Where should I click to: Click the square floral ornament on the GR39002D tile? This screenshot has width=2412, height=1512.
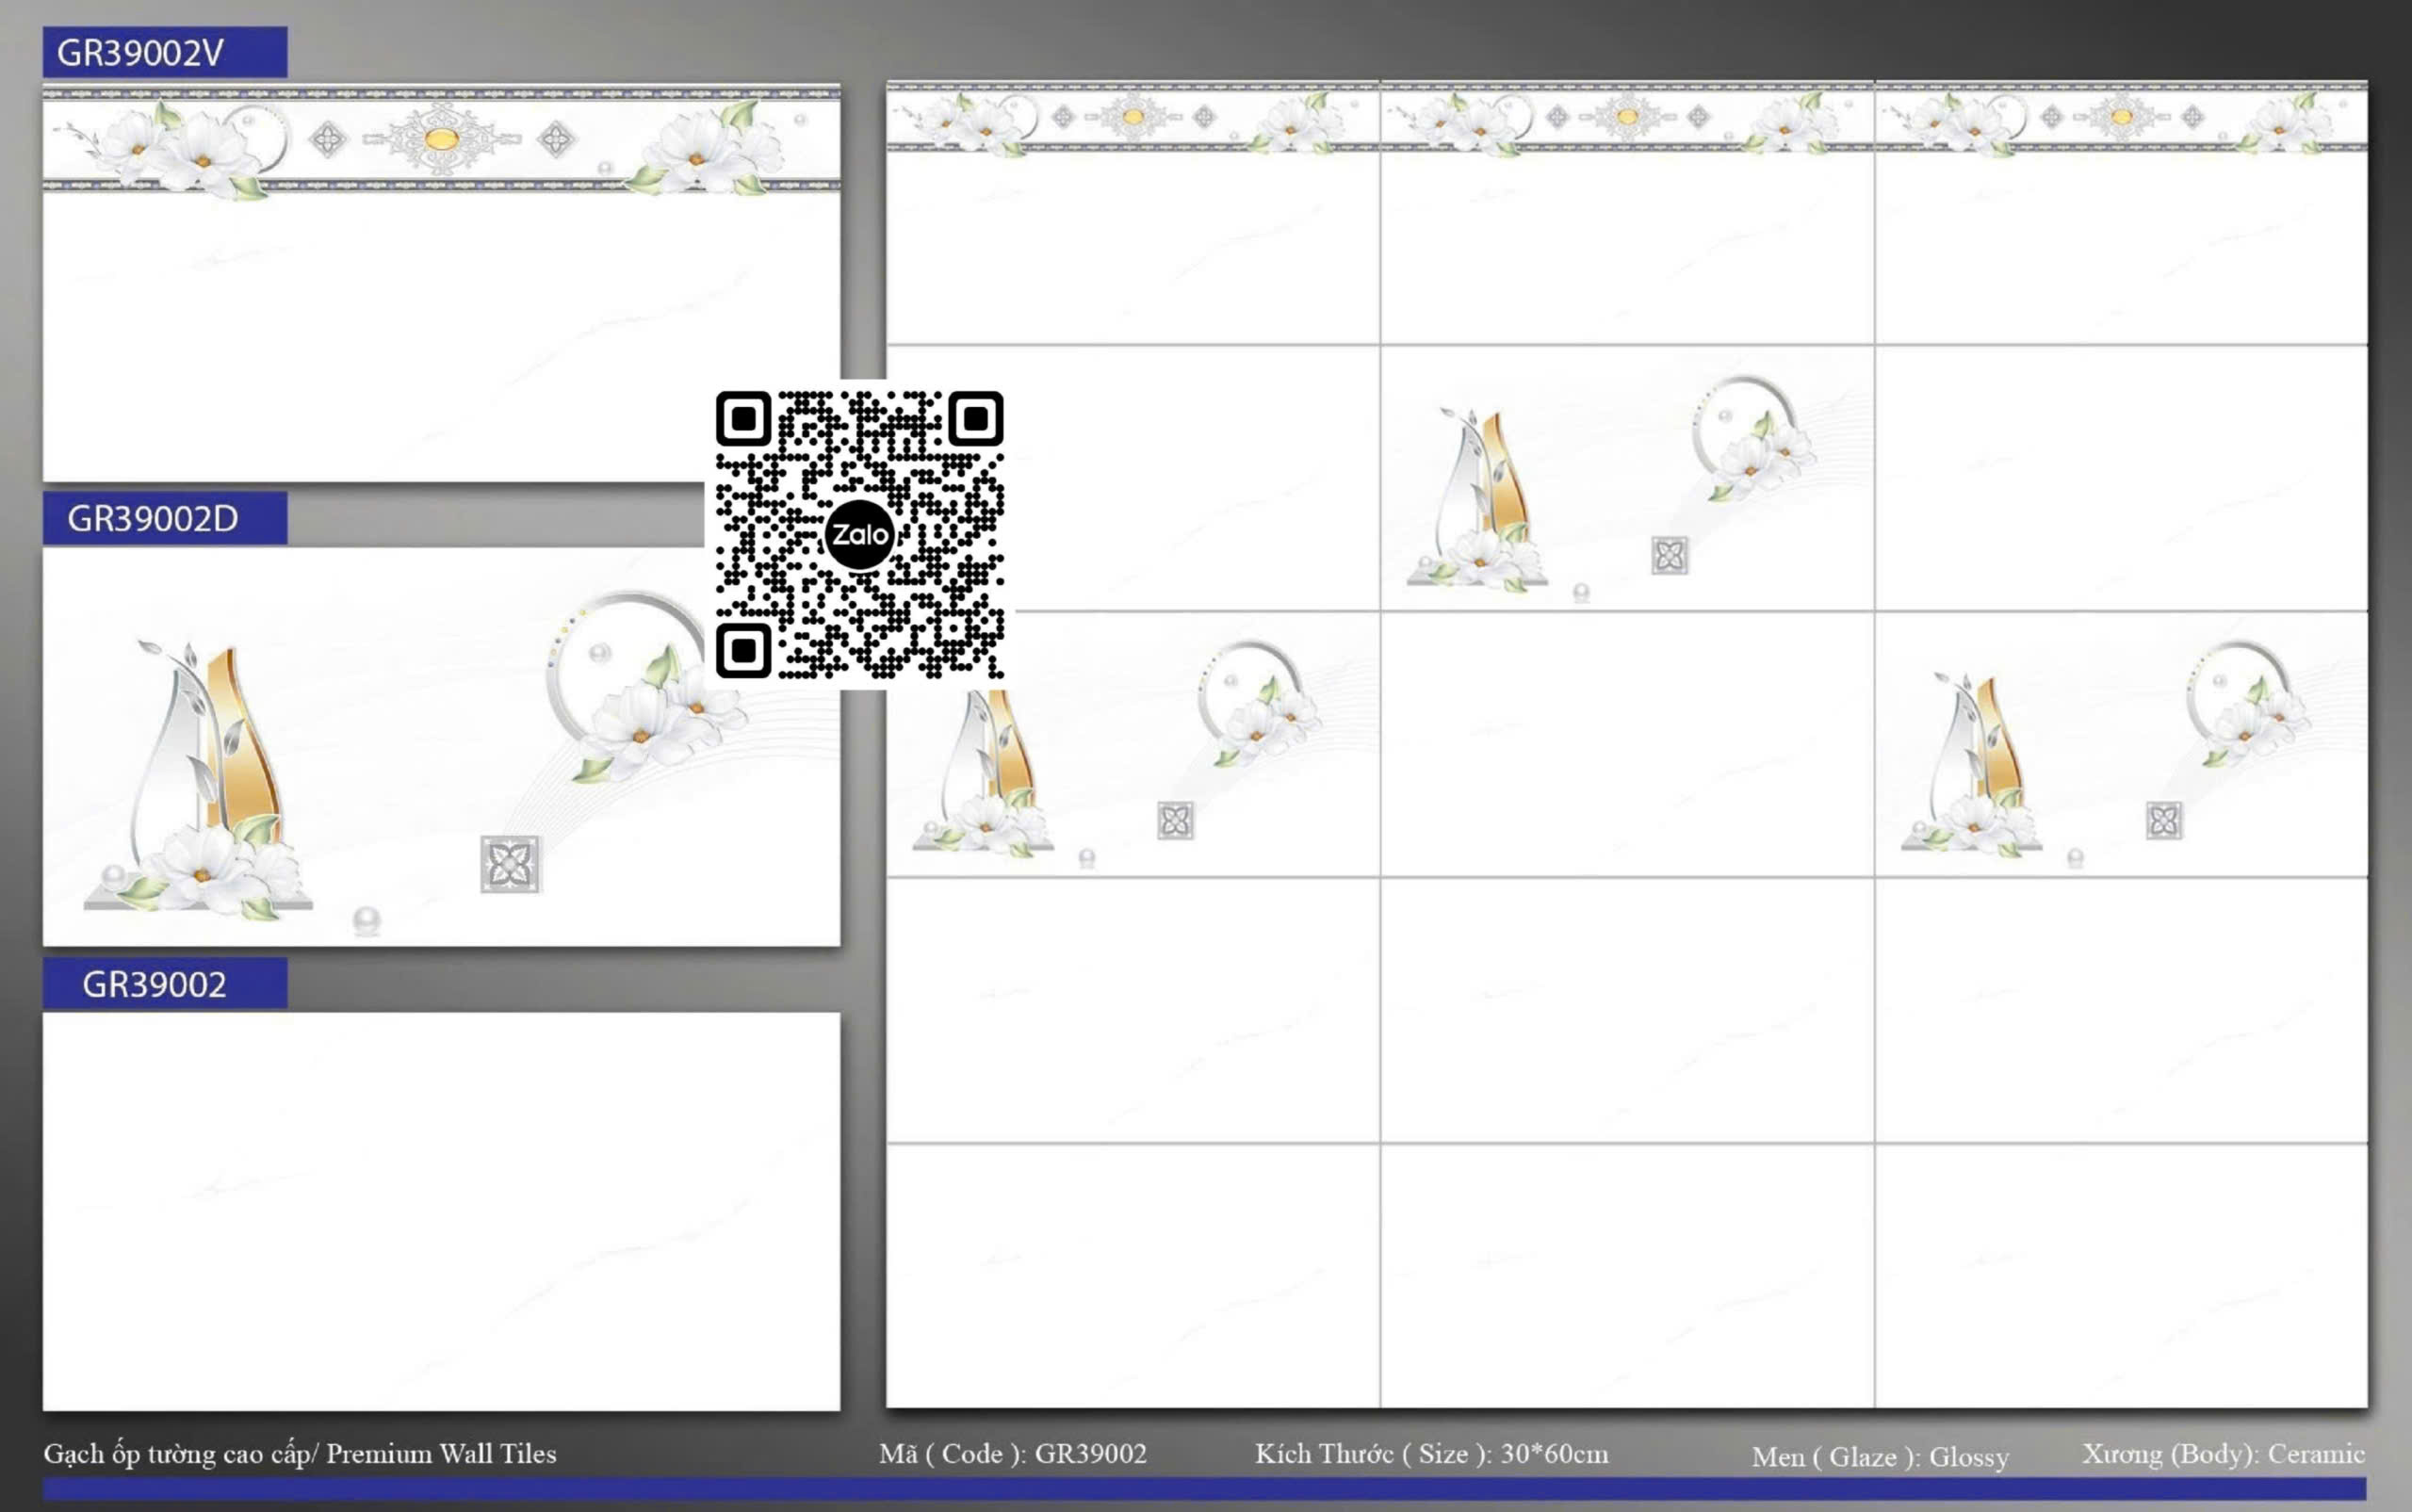(x=510, y=864)
